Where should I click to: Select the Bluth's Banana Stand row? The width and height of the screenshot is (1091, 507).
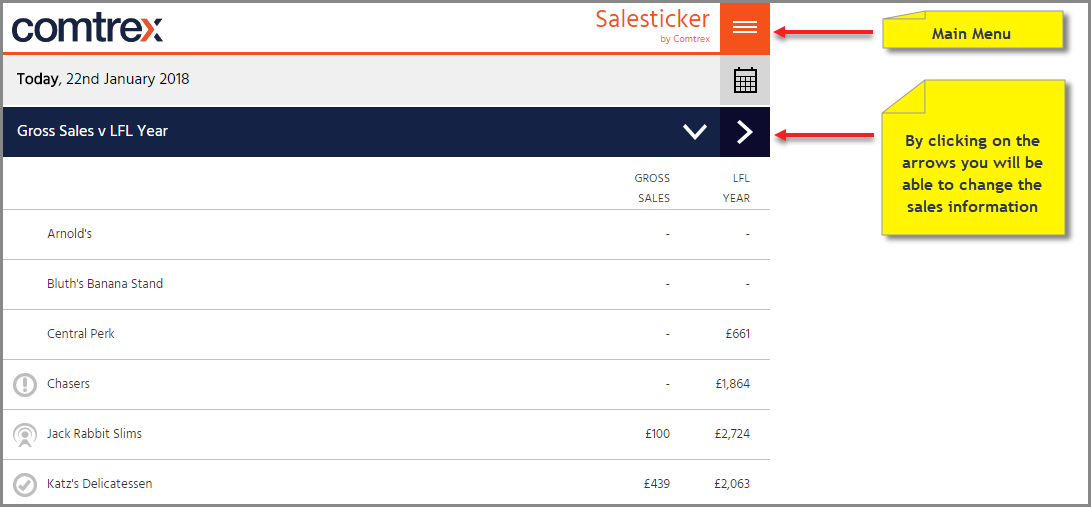click(386, 284)
